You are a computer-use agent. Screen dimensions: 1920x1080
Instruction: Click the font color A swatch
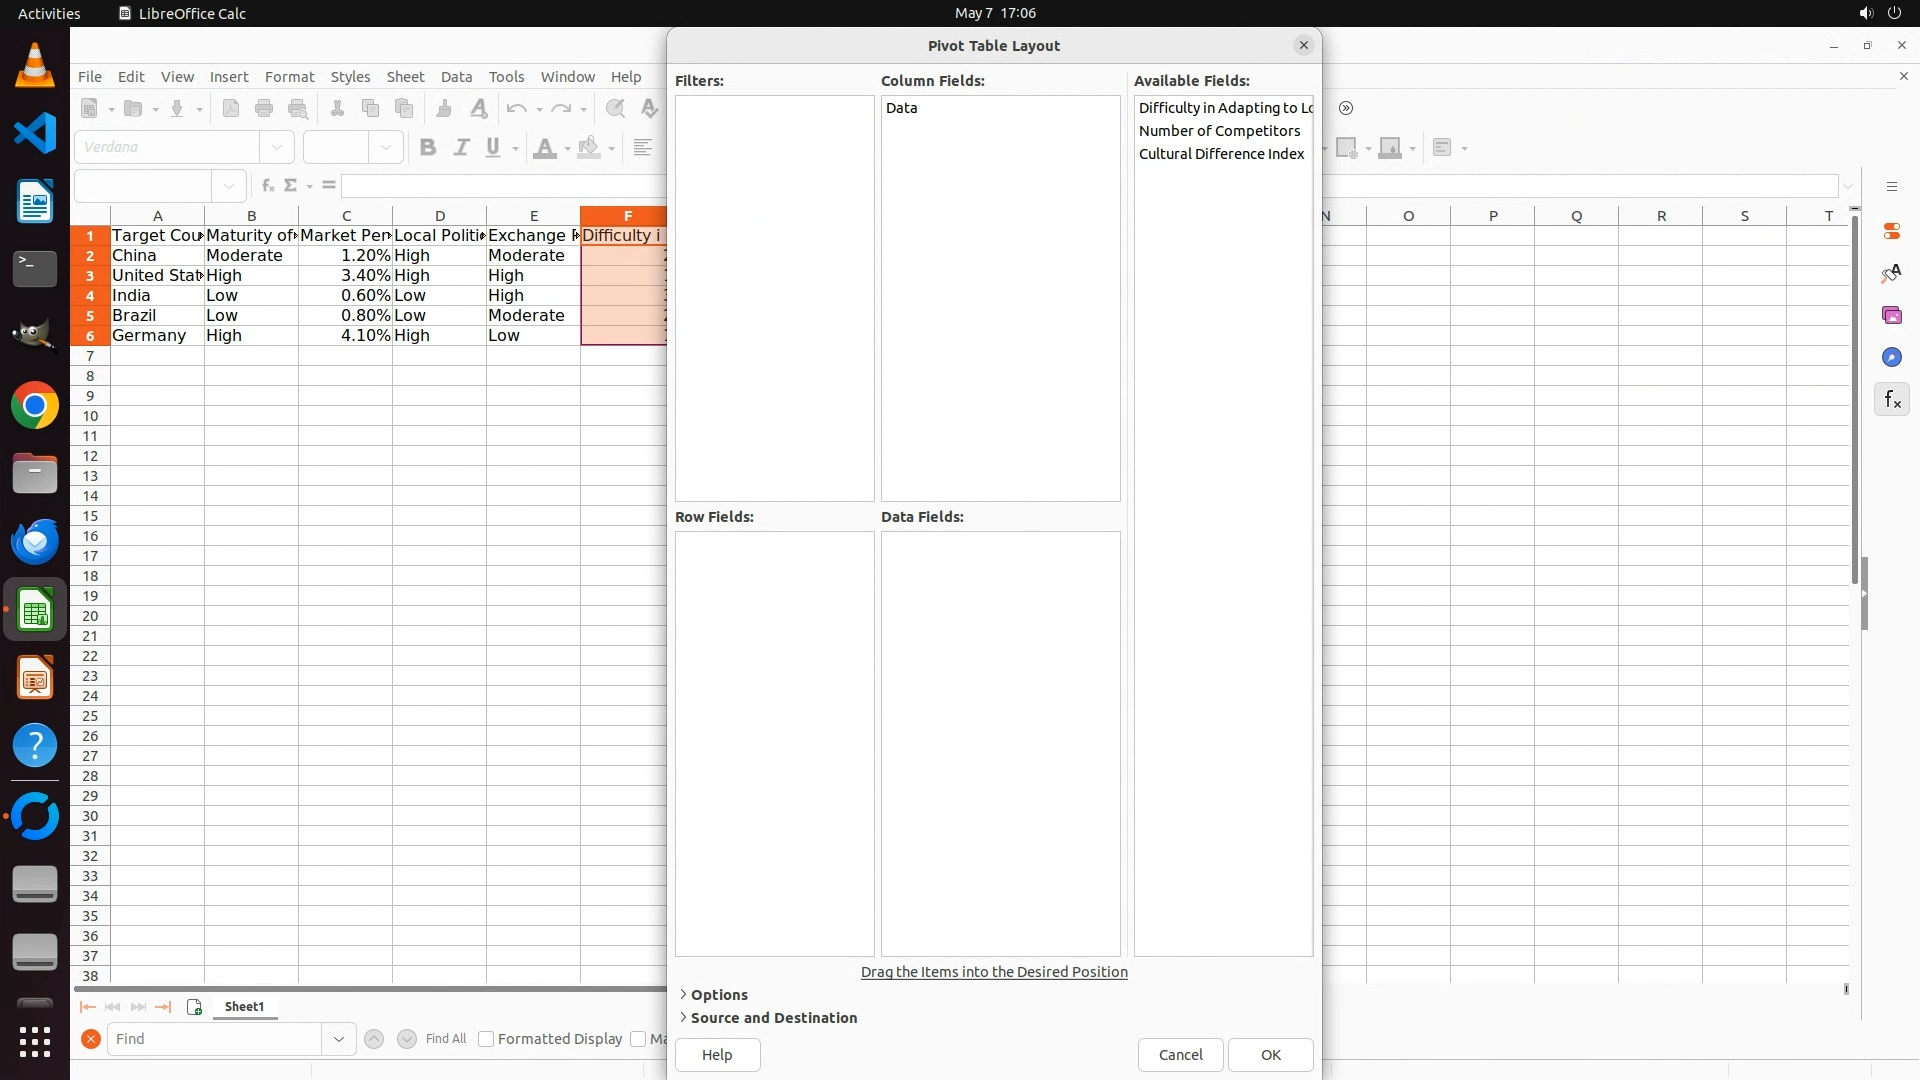(545, 148)
